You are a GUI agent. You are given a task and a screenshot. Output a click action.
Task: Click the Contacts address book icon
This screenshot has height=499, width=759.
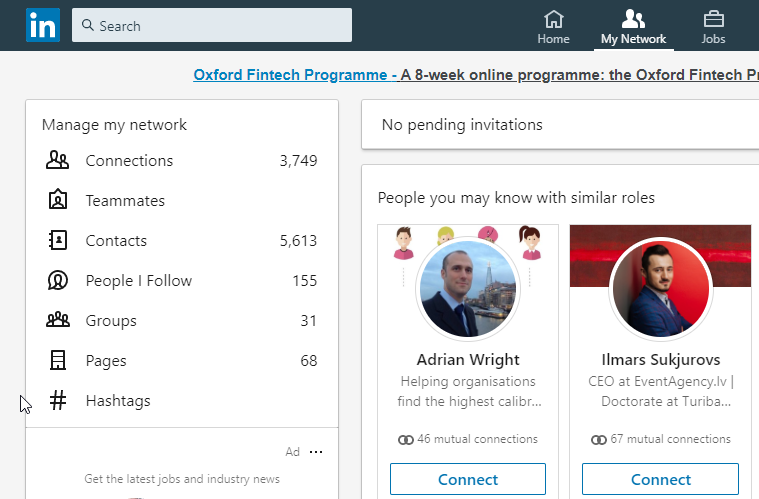58,241
